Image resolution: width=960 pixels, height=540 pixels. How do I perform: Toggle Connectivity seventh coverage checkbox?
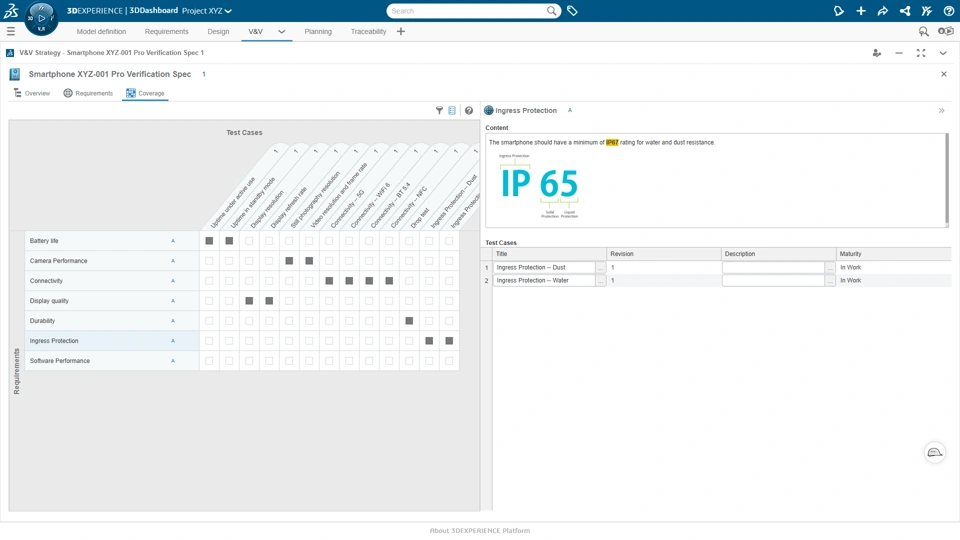point(329,281)
